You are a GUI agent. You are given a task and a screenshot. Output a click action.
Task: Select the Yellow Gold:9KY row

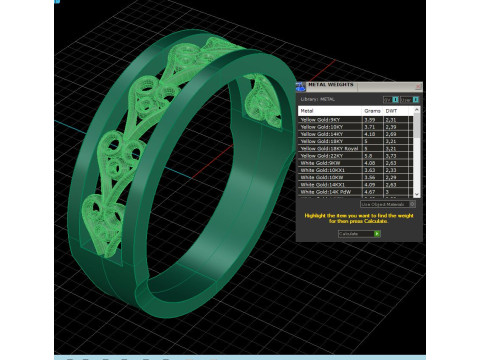(x=356, y=120)
